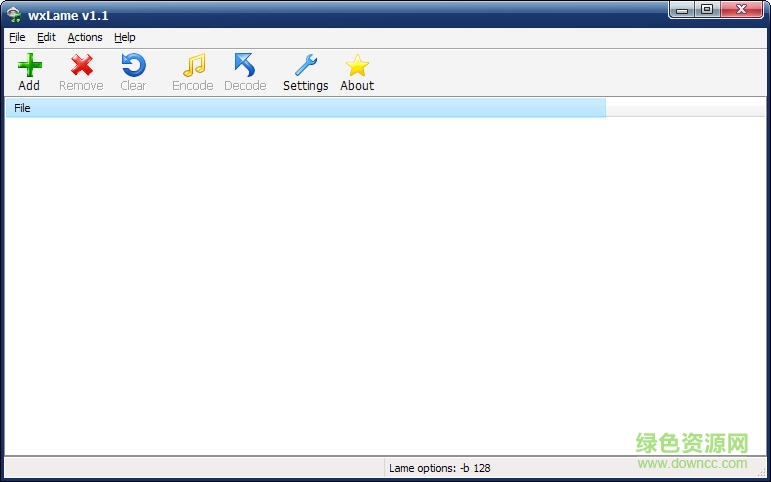Close the wxLame window

pyautogui.click(x=741, y=10)
